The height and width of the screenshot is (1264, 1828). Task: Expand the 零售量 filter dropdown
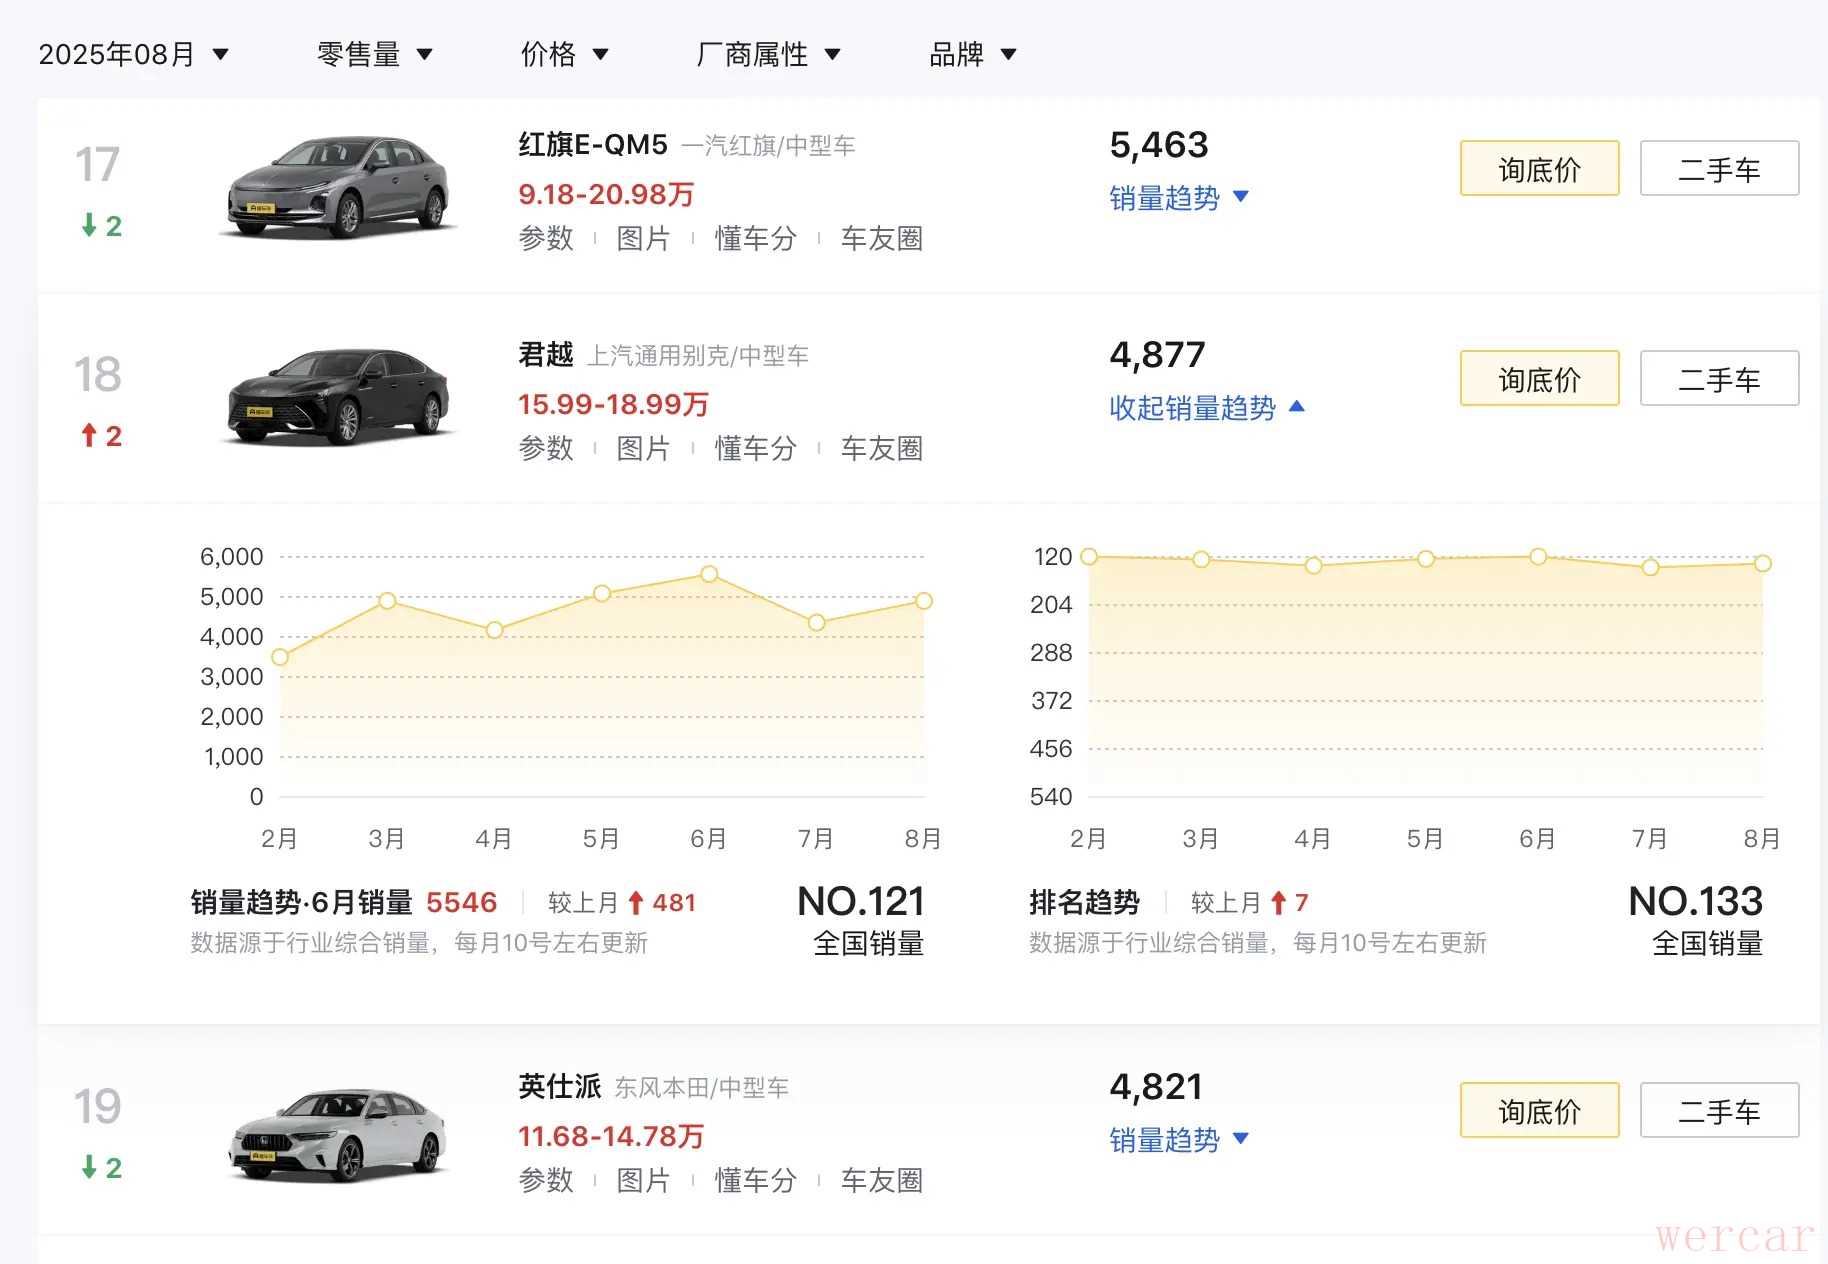click(374, 54)
